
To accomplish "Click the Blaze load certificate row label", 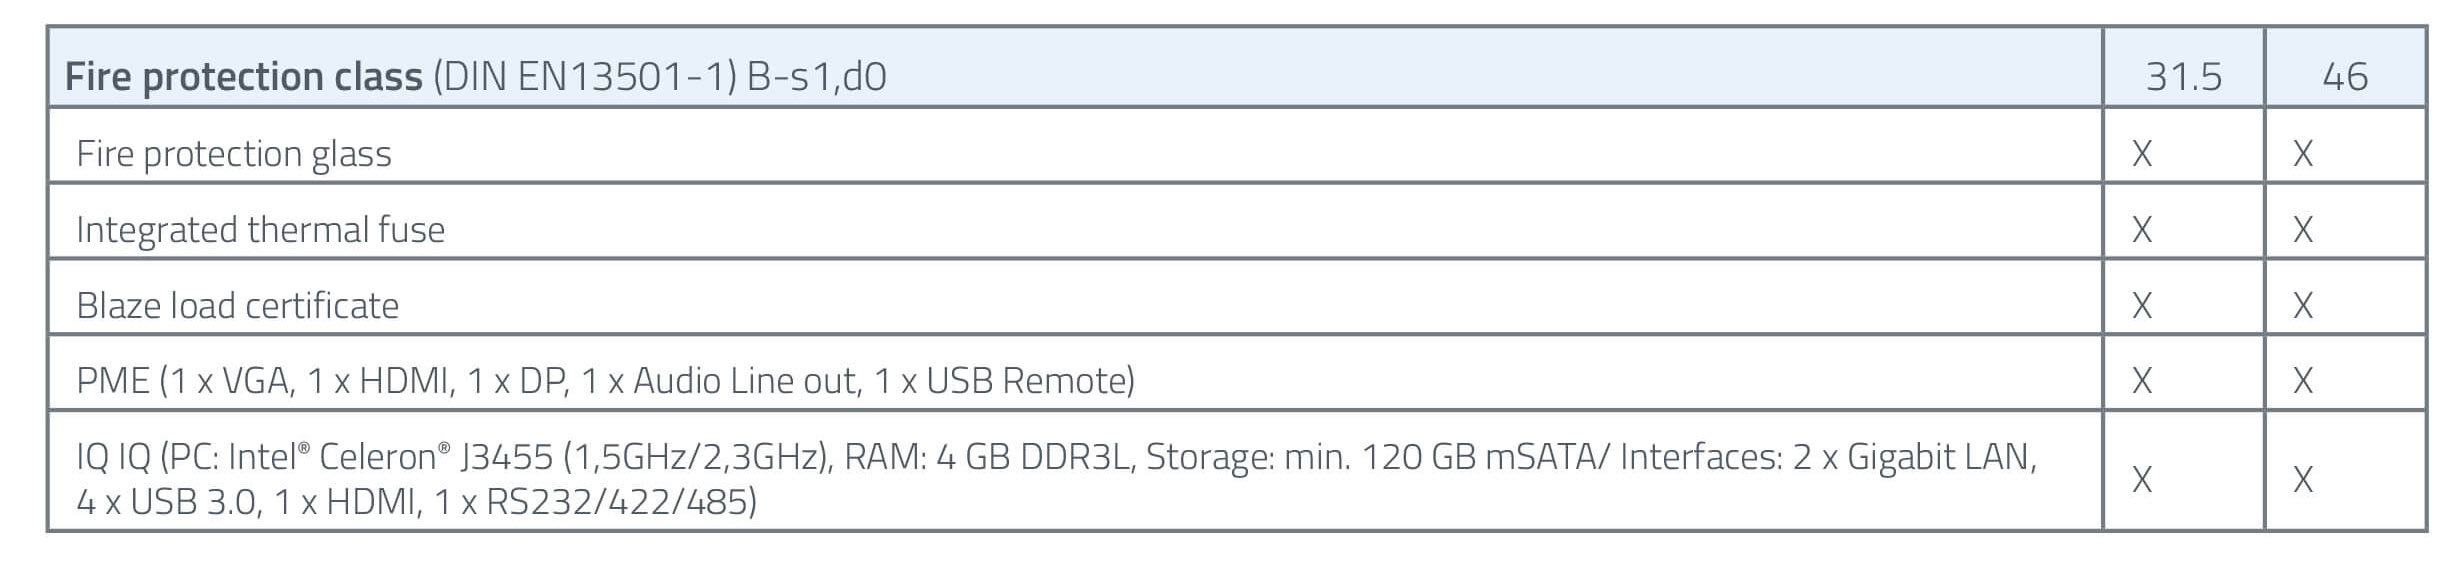I will pyautogui.click(x=237, y=305).
